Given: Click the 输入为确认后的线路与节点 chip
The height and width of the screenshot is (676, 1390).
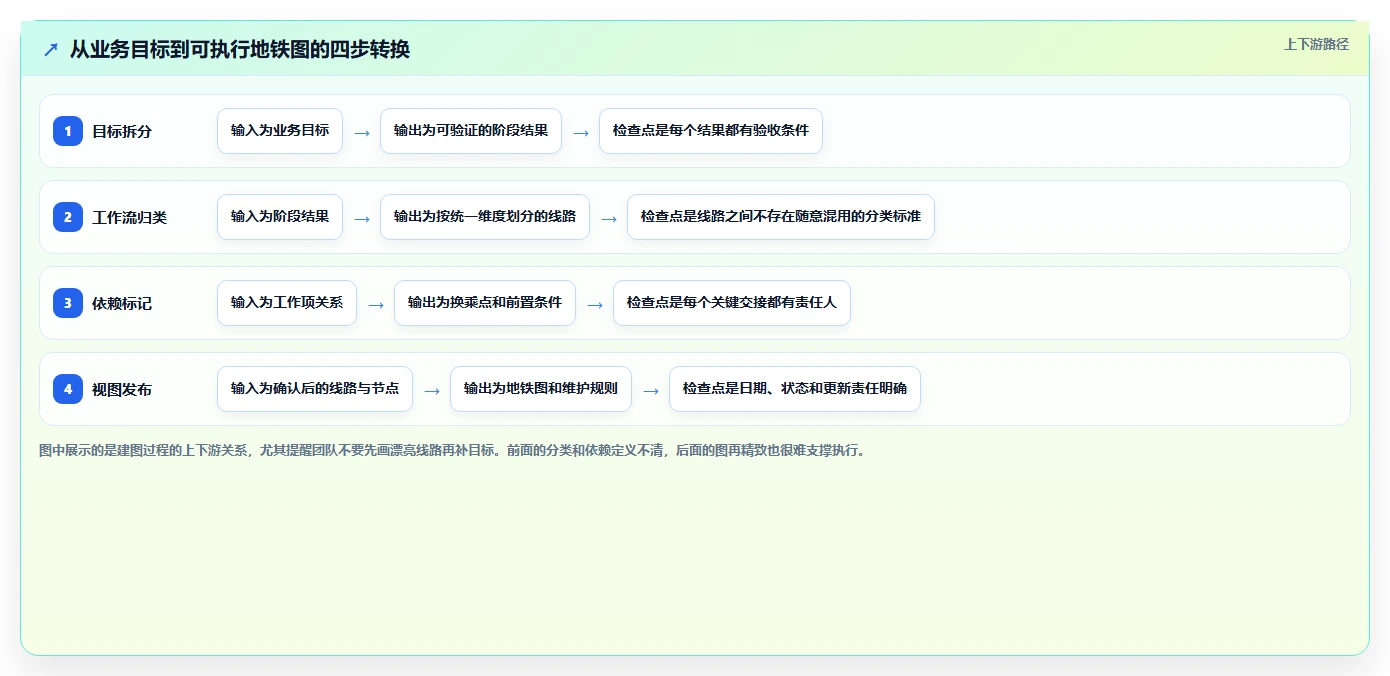Looking at the screenshot, I should tap(315, 389).
